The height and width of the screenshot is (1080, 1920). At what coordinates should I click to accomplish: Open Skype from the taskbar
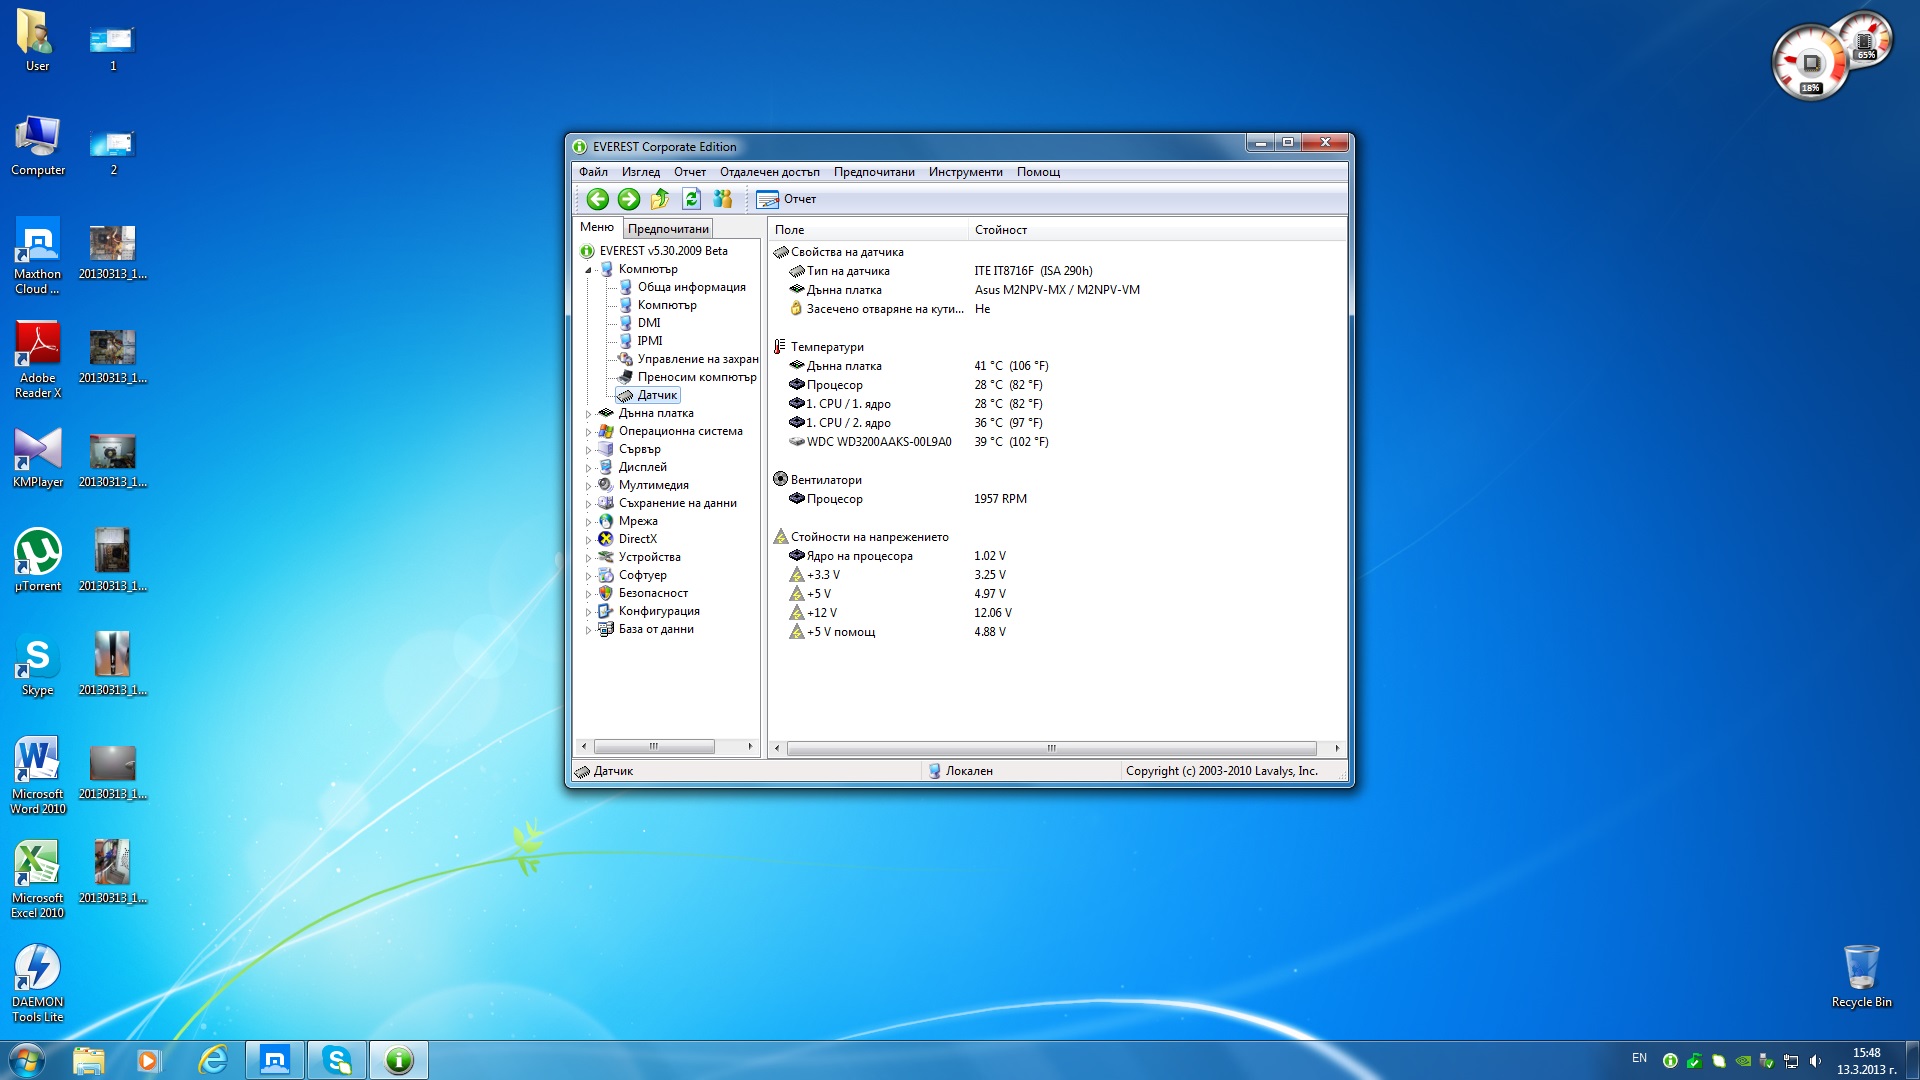337,1059
